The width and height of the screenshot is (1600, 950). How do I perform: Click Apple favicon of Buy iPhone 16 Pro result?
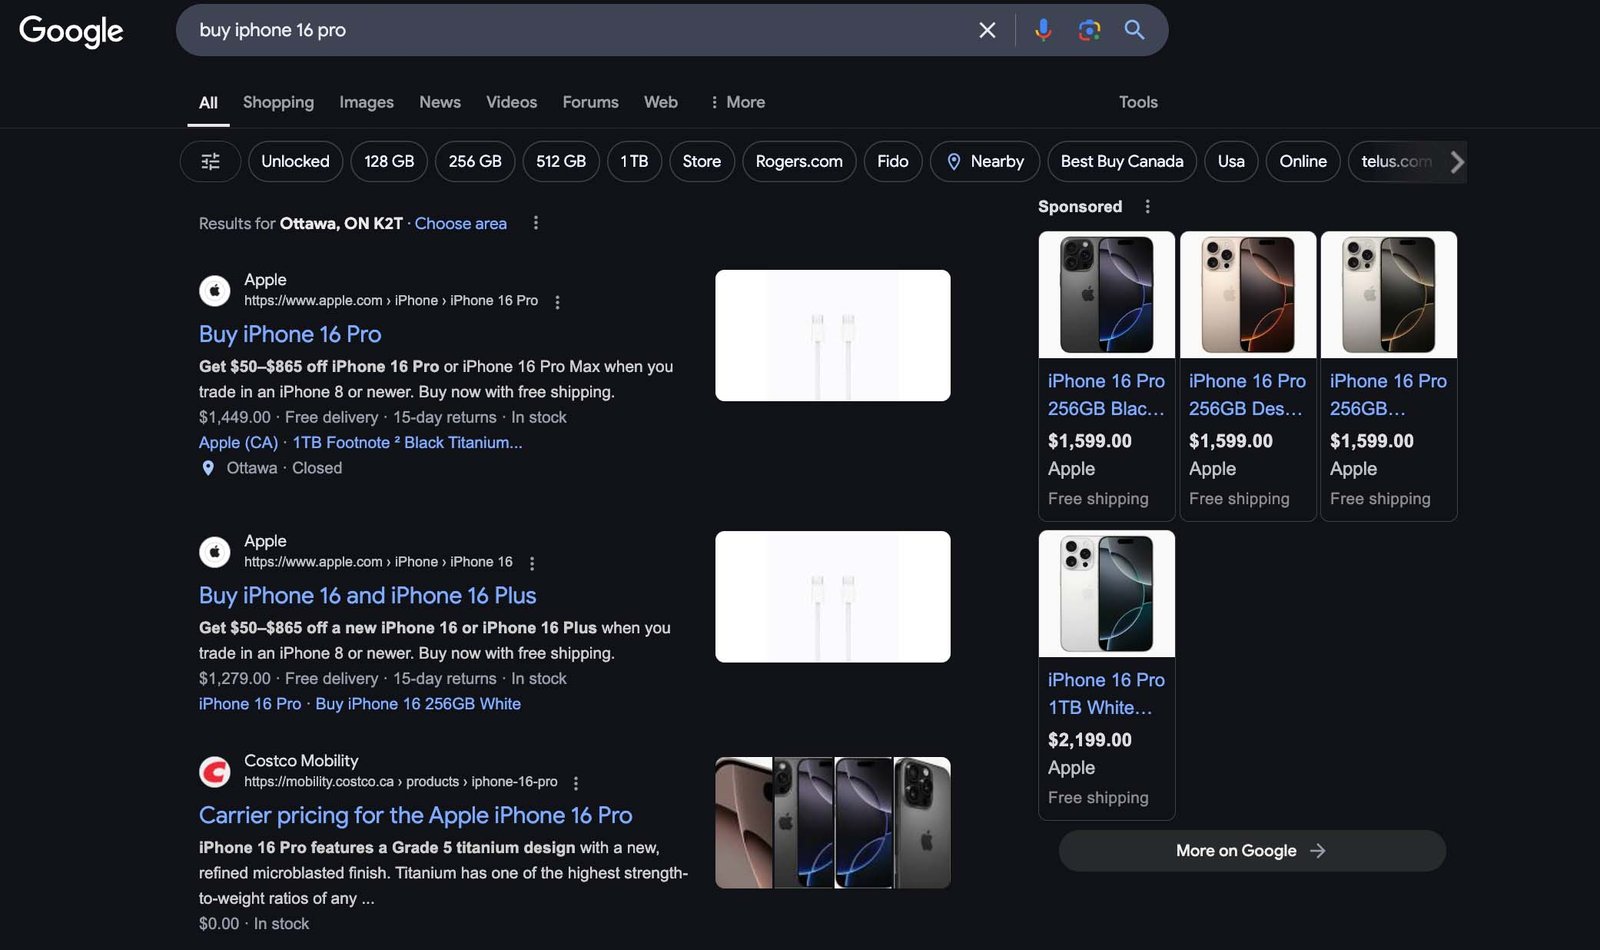(x=215, y=291)
